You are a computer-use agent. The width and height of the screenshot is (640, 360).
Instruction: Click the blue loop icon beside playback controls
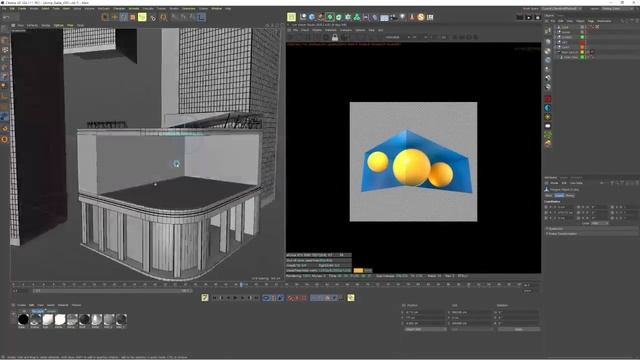[267, 298]
